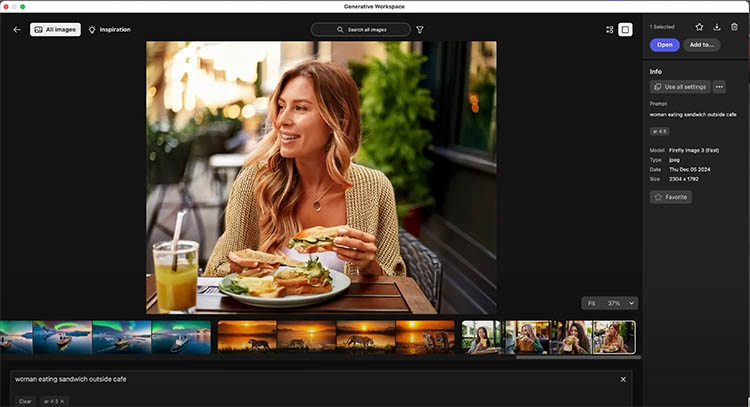750x407 pixels.
Task: Switch to single image view
Action: 626,30
